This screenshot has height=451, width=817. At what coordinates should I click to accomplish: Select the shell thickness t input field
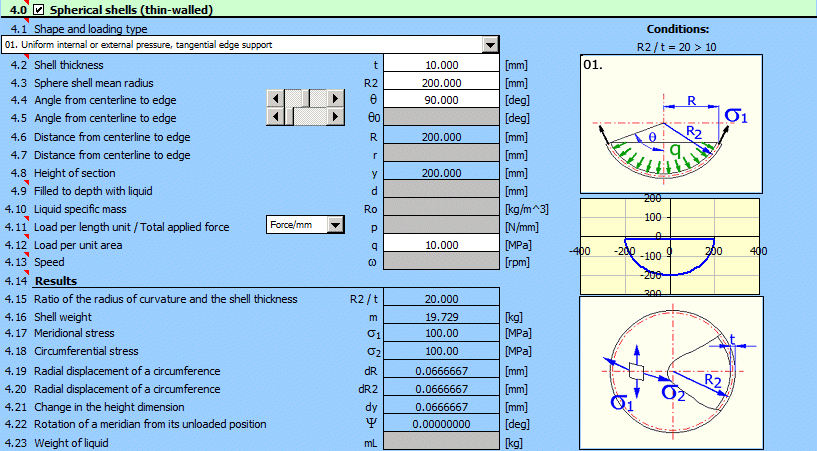[441, 65]
